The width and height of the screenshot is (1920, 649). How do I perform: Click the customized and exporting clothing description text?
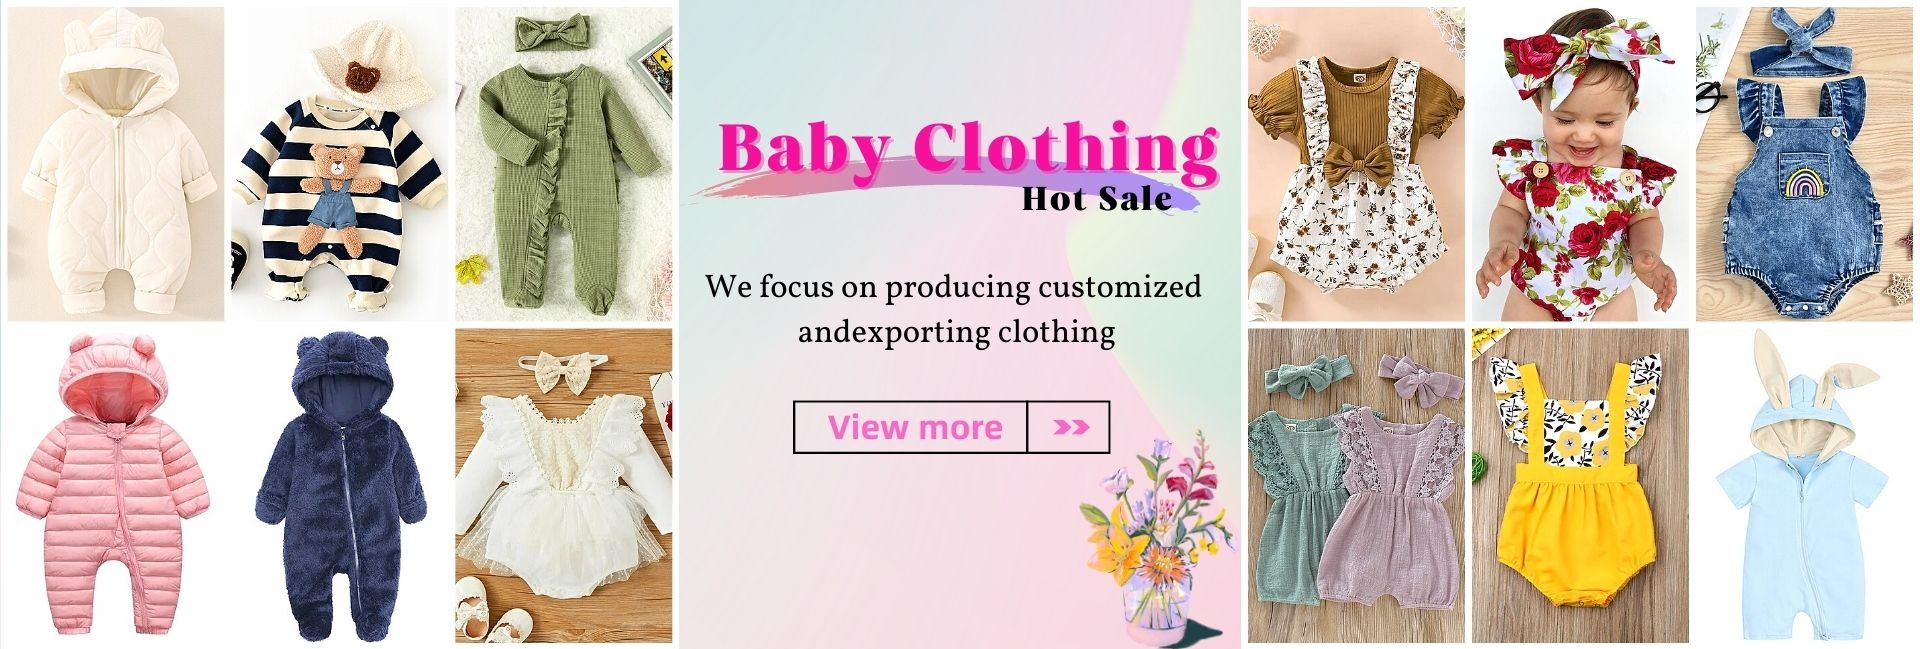953,308
